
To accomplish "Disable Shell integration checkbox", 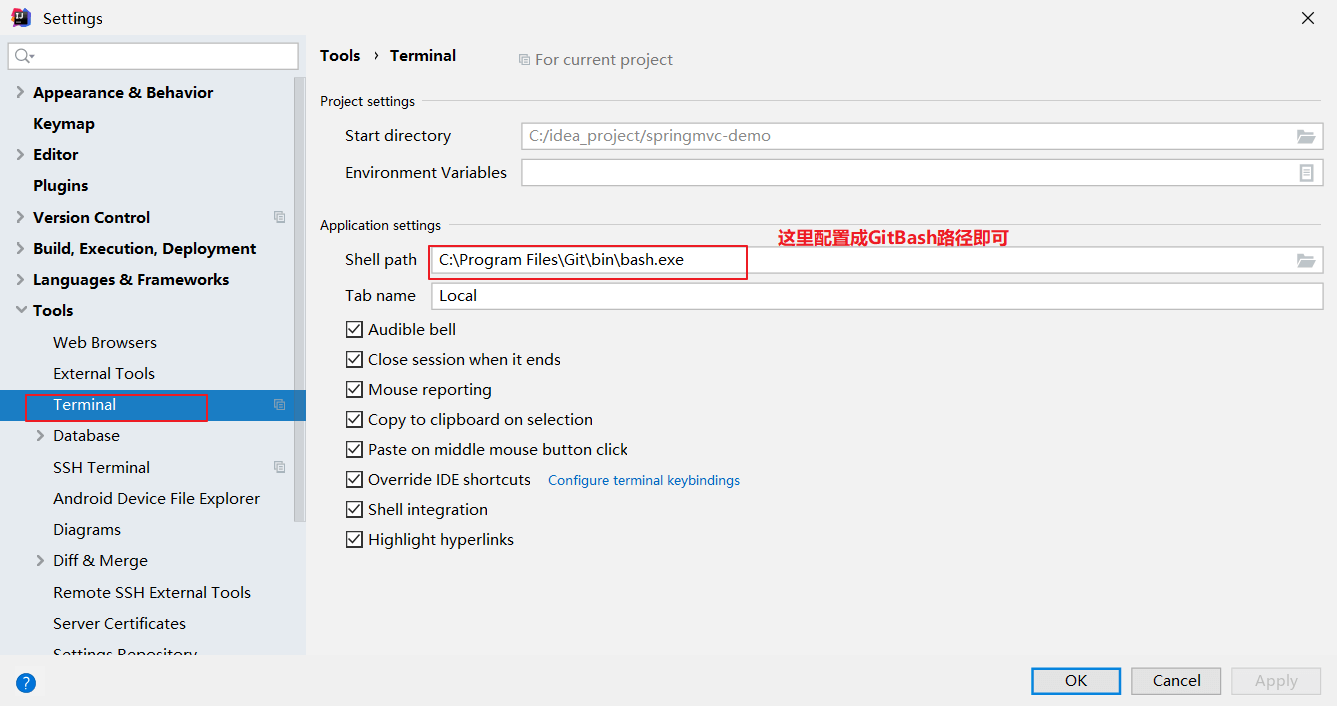I will pos(354,509).
